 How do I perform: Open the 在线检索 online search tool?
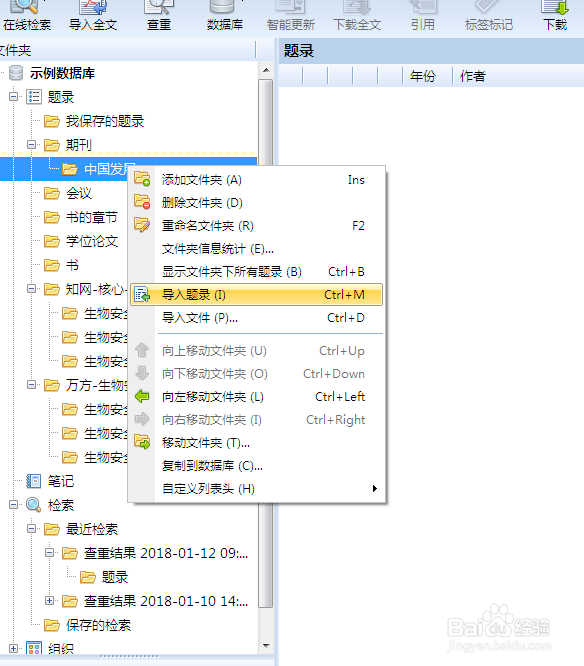point(26,17)
